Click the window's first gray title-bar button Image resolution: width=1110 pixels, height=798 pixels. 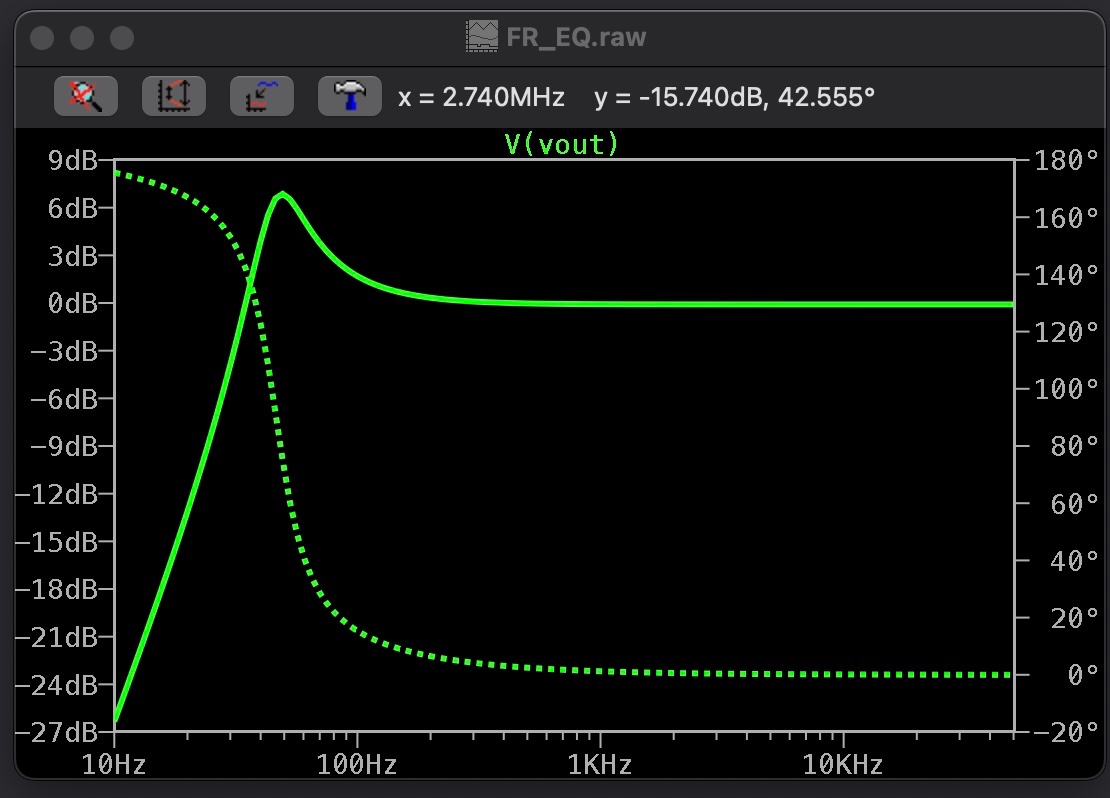42,38
